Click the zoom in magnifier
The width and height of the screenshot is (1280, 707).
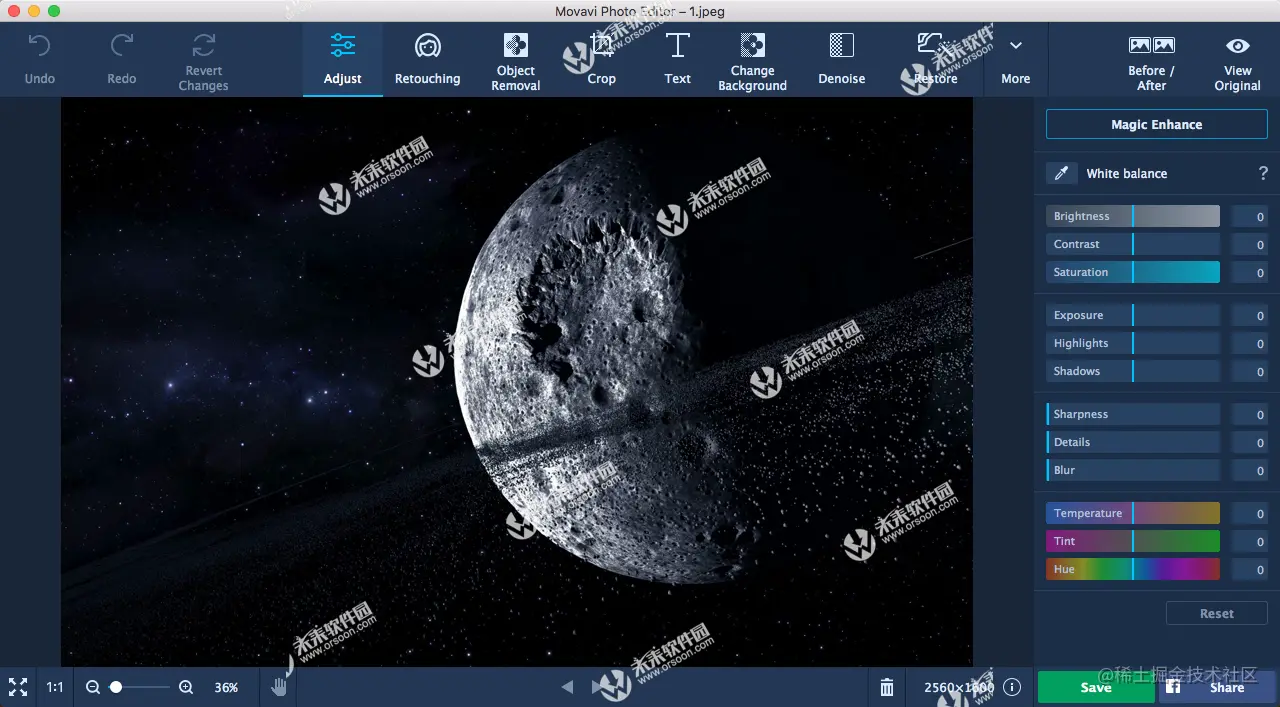(186, 687)
